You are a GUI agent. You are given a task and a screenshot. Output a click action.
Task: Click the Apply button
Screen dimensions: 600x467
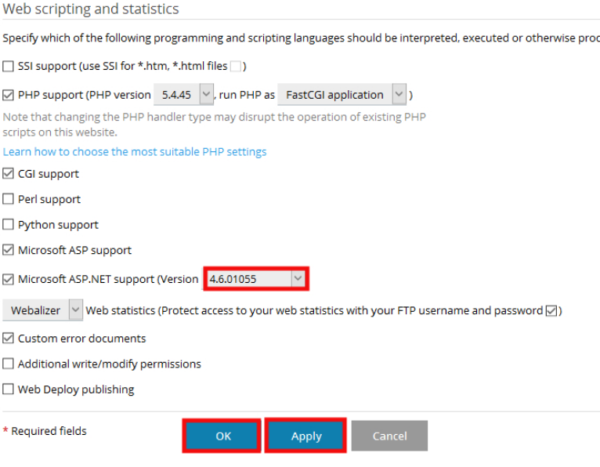pyautogui.click(x=305, y=436)
